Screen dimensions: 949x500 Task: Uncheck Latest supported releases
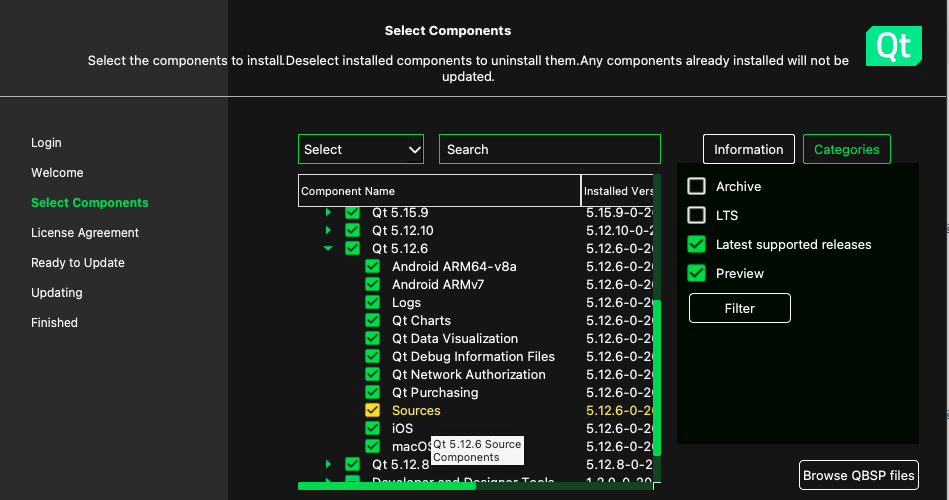tap(697, 244)
